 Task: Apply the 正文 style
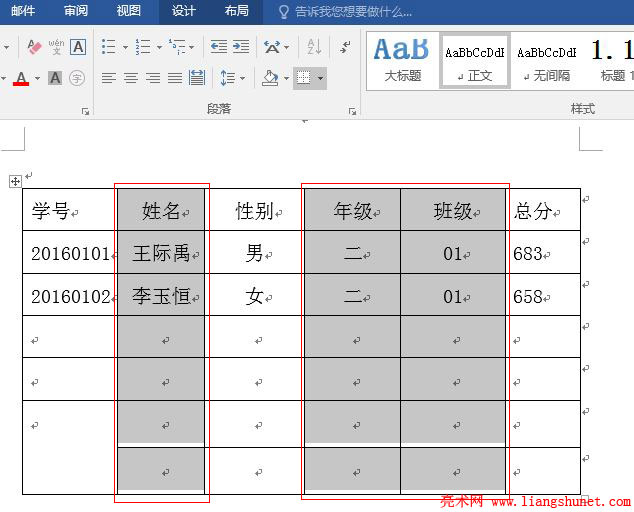pos(475,61)
